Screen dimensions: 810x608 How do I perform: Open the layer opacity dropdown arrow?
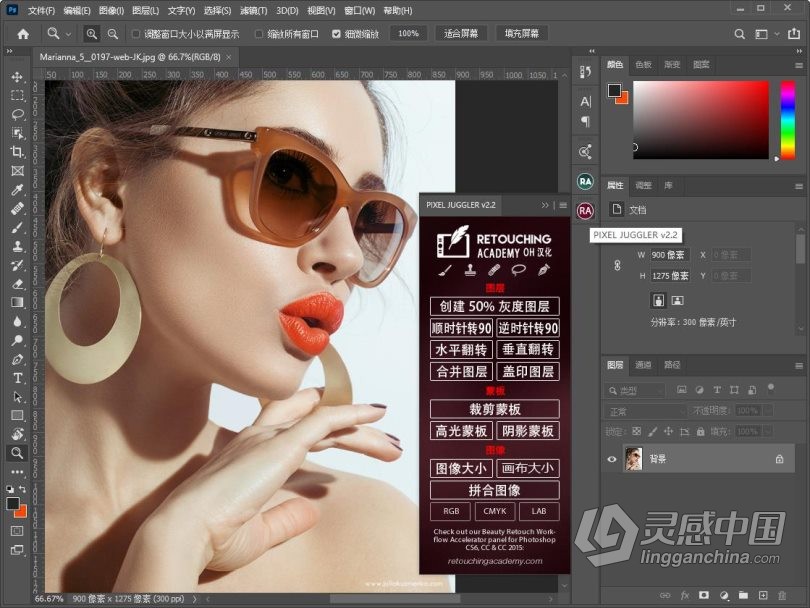[x=768, y=411]
